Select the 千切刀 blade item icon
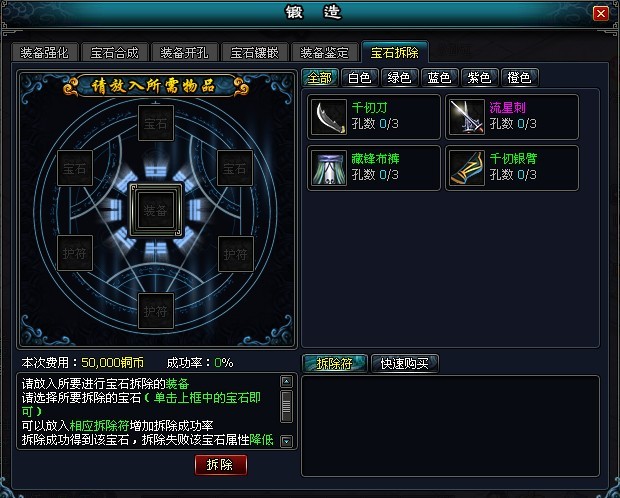Image resolution: width=620 pixels, height=498 pixels. coord(329,117)
